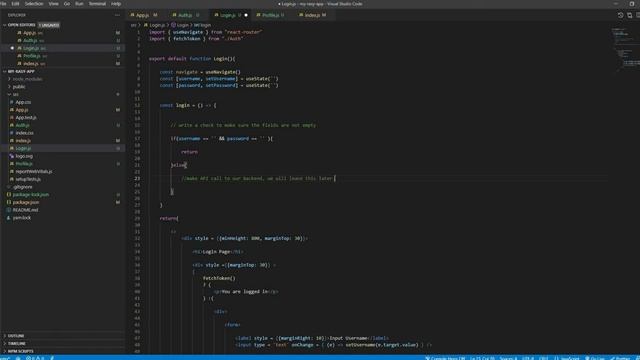Open the Terminal menu
Image resolution: width=640 pixels, height=360 pixels.
(x=97, y=4)
